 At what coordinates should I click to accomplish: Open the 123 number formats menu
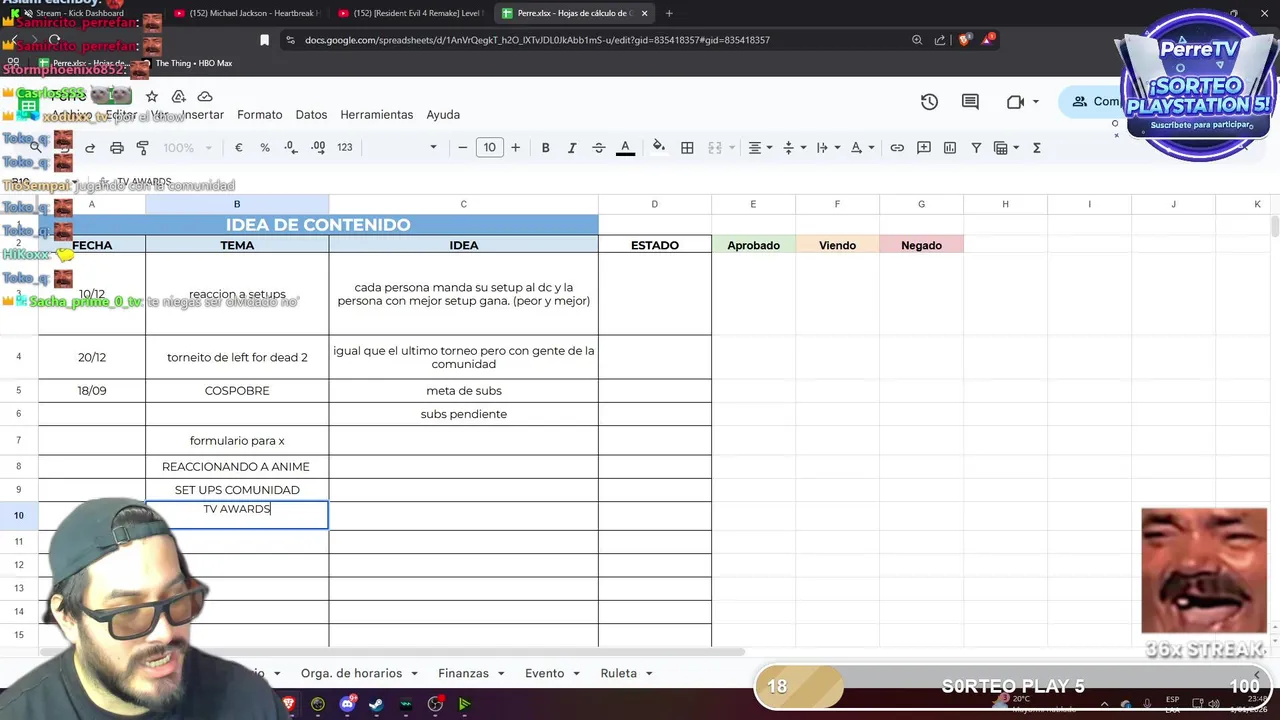point(345,147)
